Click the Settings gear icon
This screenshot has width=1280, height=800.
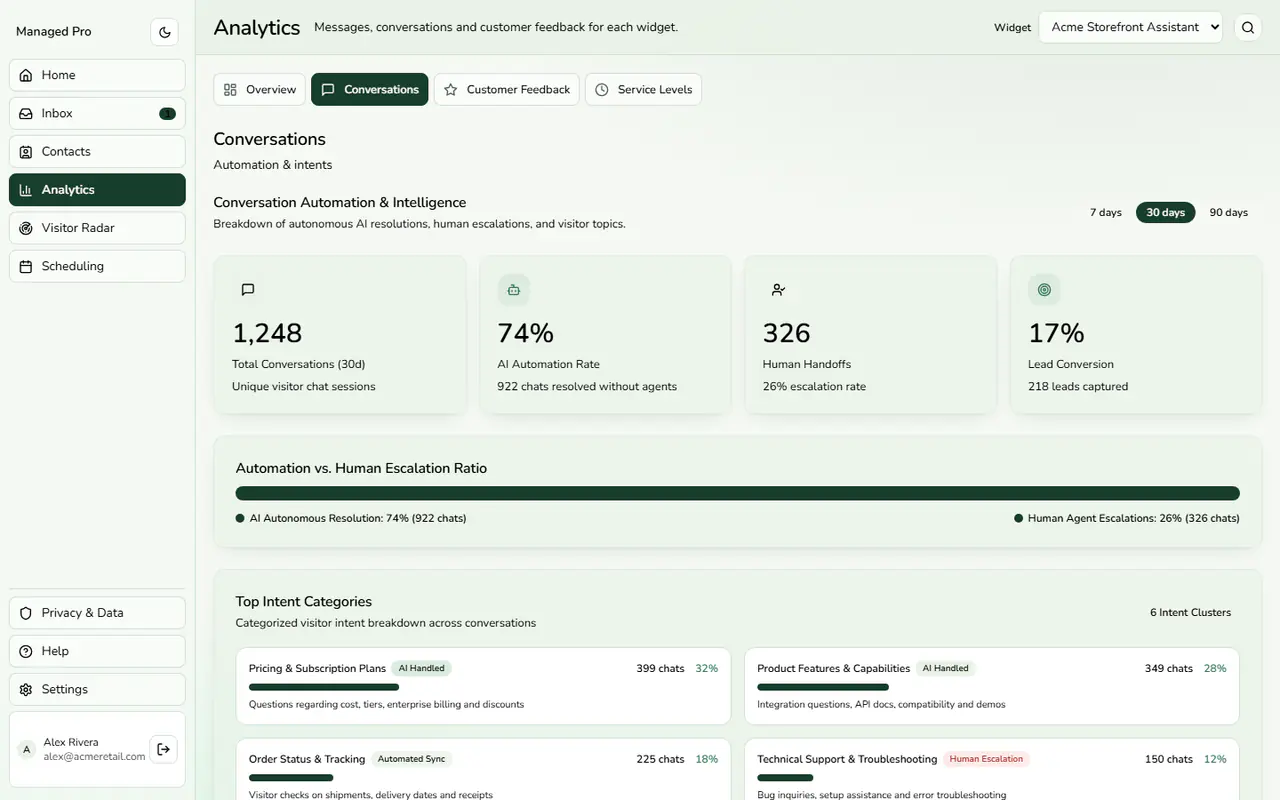26,689
